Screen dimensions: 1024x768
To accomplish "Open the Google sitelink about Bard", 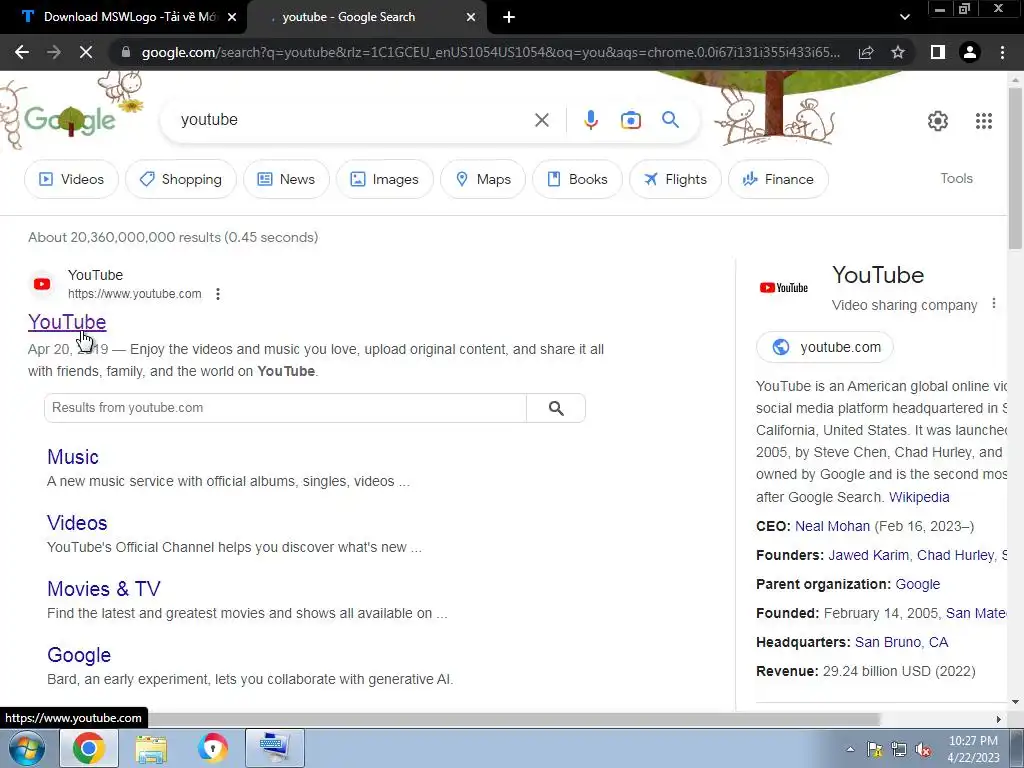I will [79, 654].
